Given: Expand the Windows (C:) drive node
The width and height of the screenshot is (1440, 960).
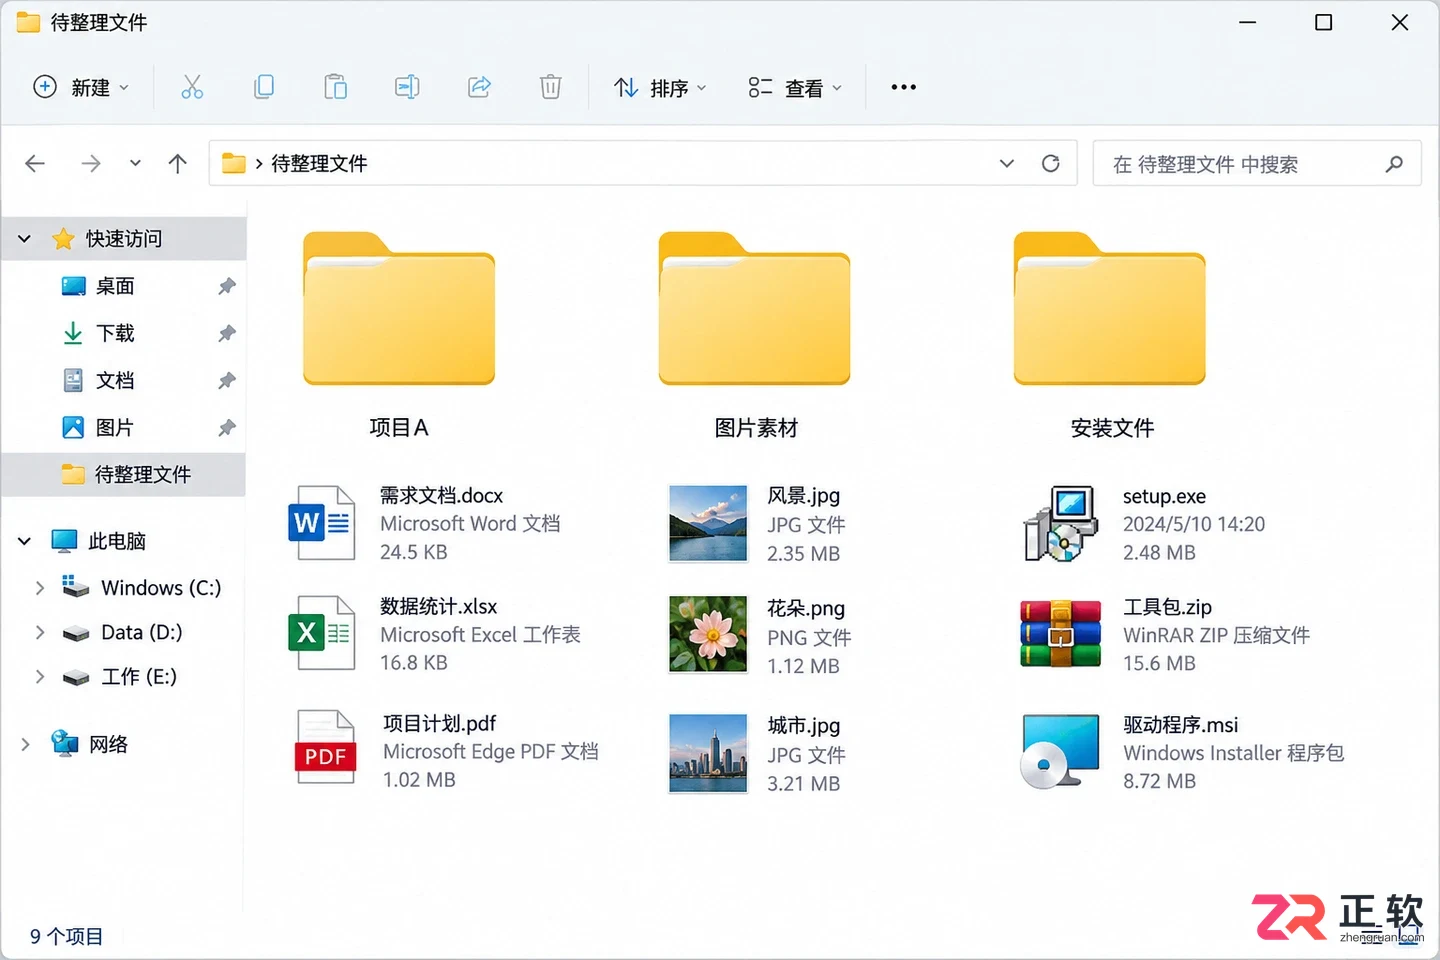Looking at the screenshot, I should tap(40, 588).
